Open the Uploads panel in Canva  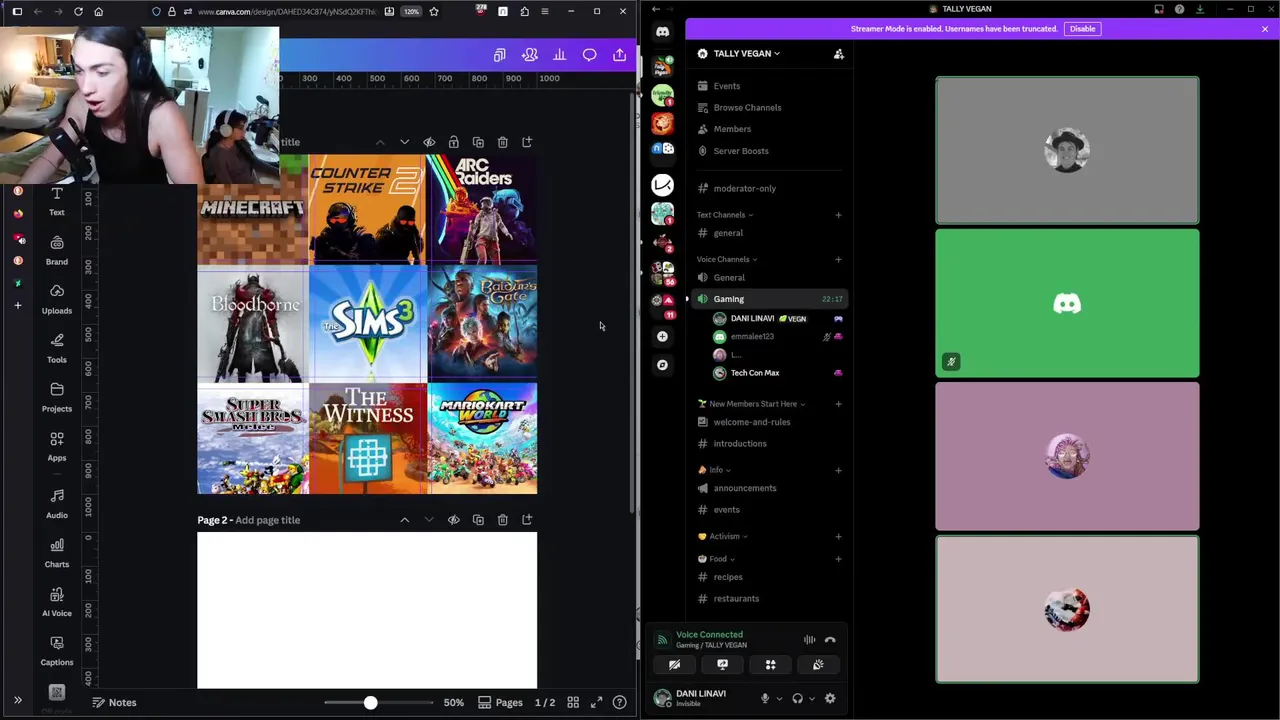click(57, 299)
